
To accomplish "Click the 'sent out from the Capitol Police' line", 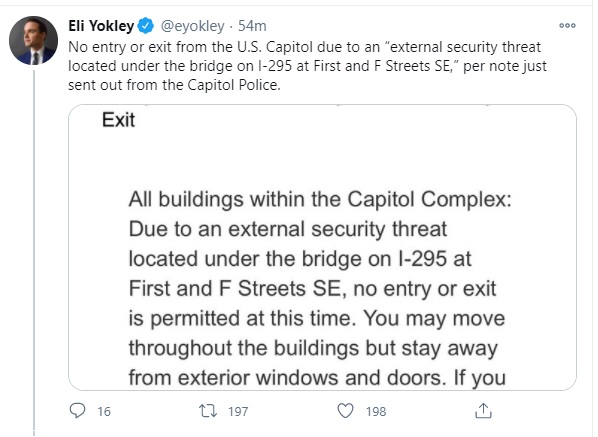I will 174,85.
